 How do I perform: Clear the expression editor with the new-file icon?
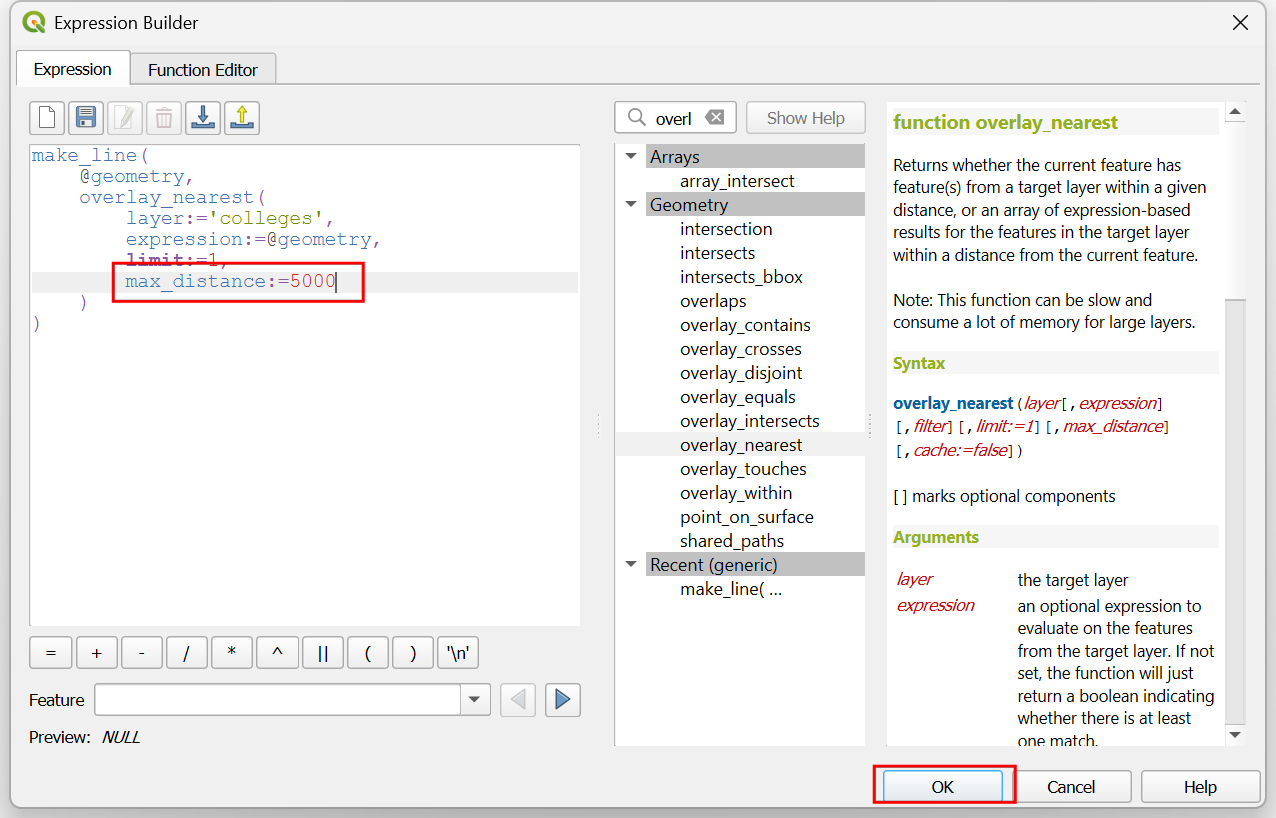coord(47,117)
